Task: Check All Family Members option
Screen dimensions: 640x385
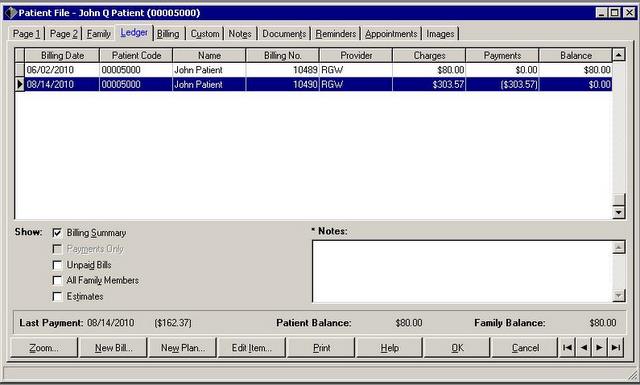Action: point(57,280)
